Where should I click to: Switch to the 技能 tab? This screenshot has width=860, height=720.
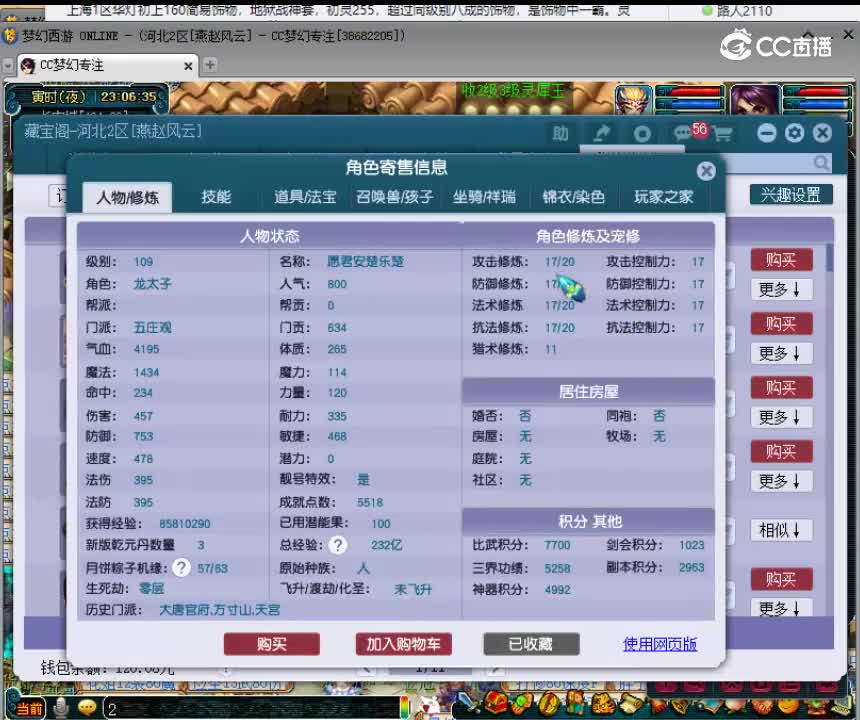point(216,197)
